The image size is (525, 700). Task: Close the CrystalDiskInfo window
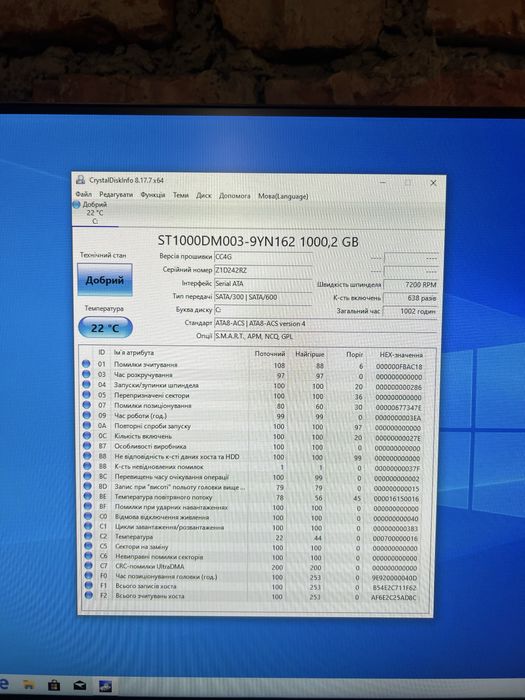pyautogui.click(x=433, y=183)
